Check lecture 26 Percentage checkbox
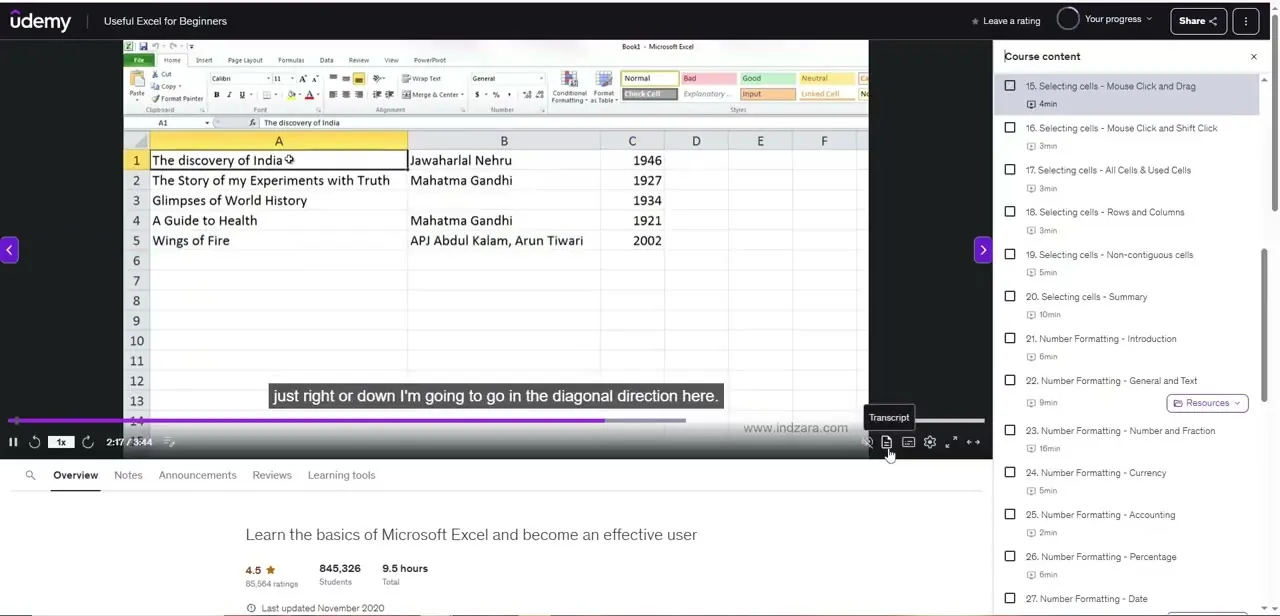Viewport: 1280px width, 616px height. pos(1010,556)
